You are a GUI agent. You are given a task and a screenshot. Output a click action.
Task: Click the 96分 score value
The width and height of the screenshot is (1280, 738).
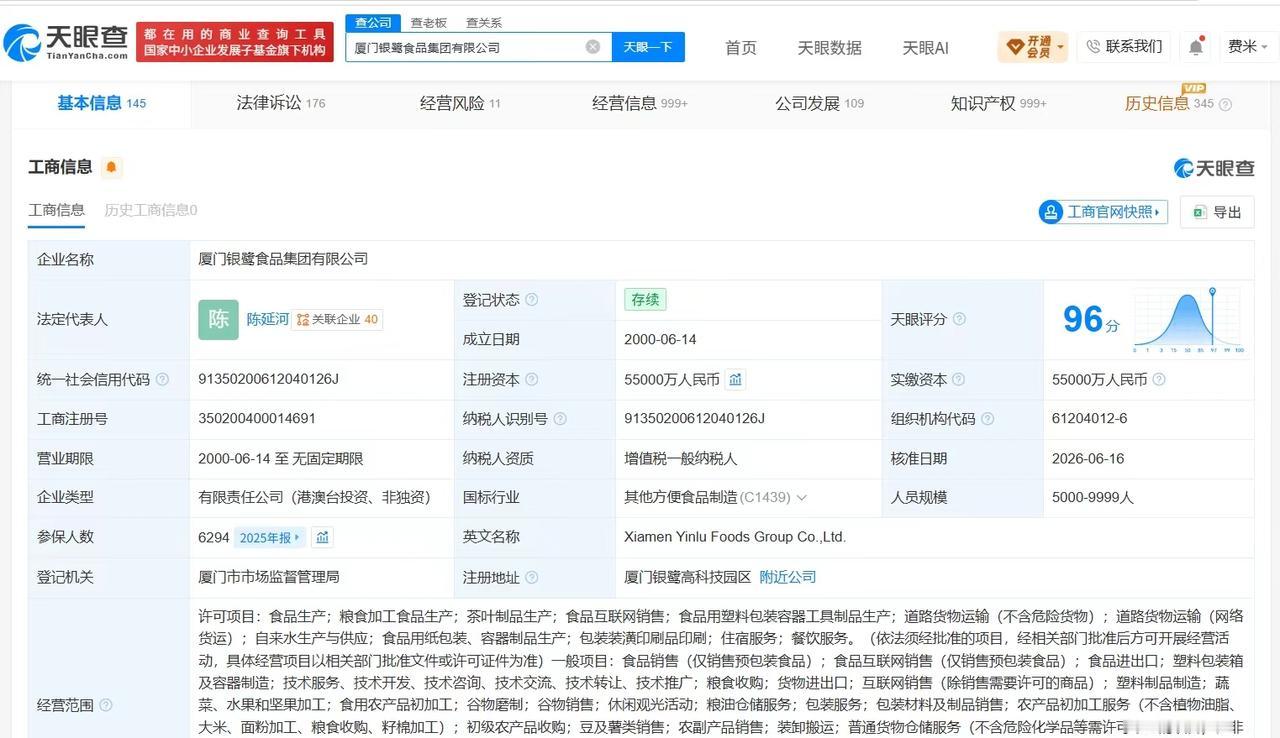pos(1091,320)
